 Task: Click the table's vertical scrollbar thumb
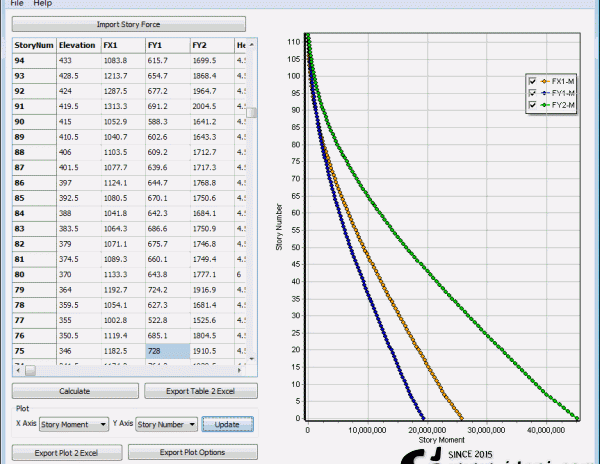tap(253, 113)
